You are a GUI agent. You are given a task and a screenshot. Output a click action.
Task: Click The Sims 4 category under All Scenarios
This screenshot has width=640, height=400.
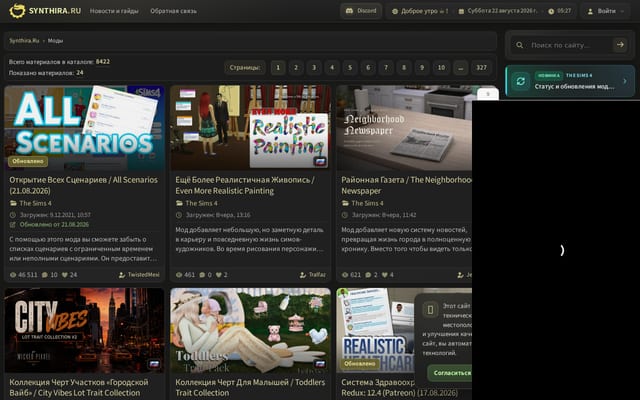(36, 203)
